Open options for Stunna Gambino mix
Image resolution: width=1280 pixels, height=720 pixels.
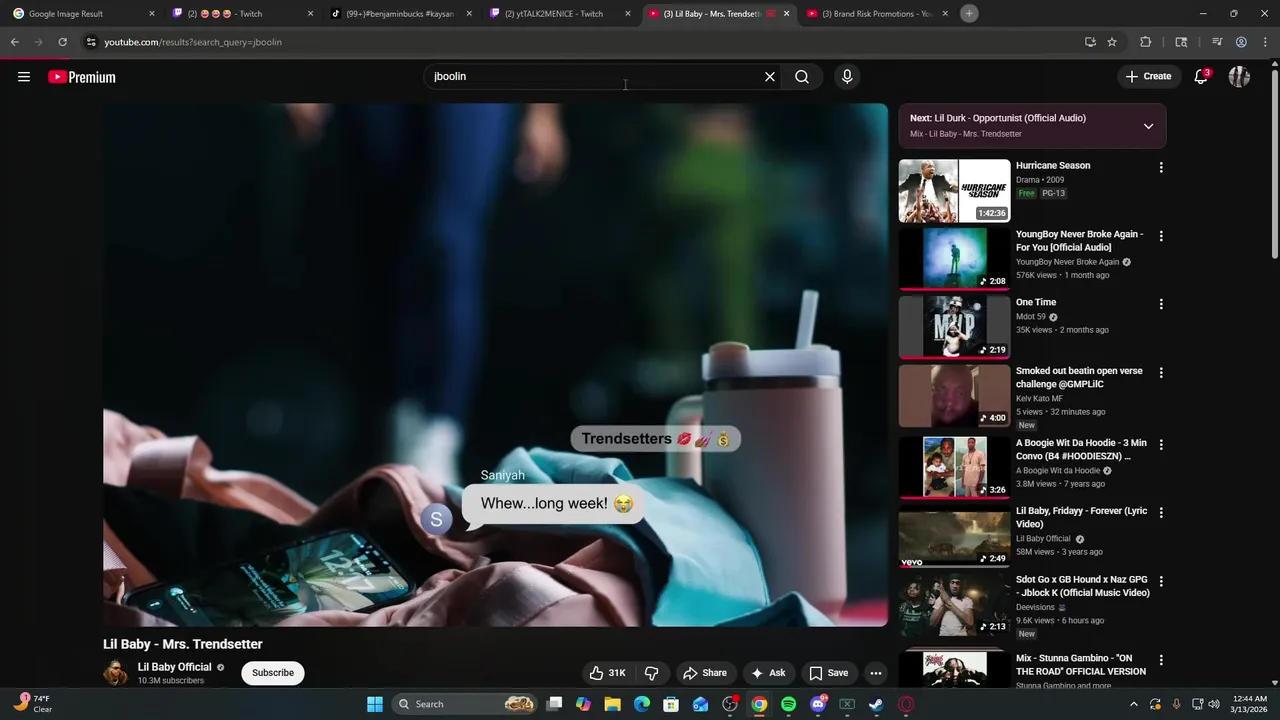[x=1161, y=660]
